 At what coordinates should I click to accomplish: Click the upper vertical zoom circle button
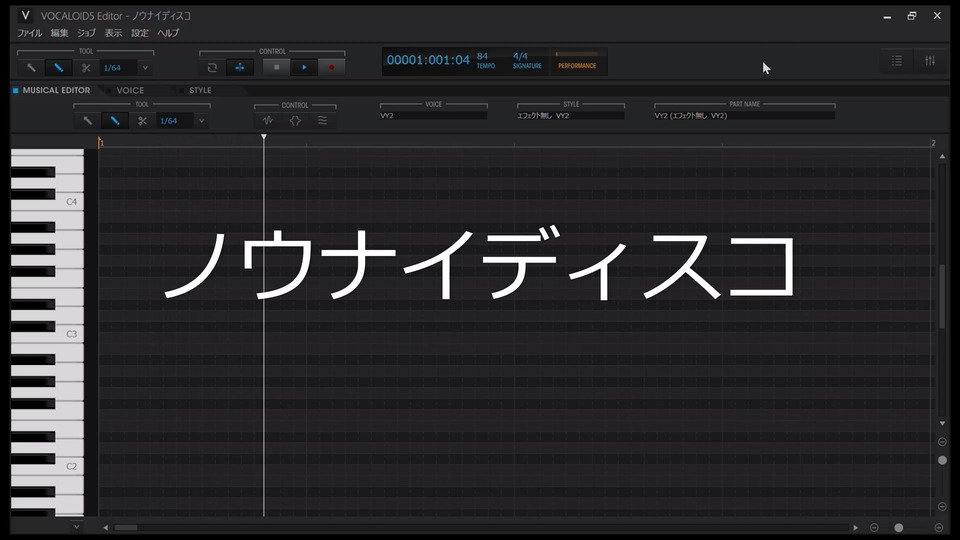tap(942, 441)
